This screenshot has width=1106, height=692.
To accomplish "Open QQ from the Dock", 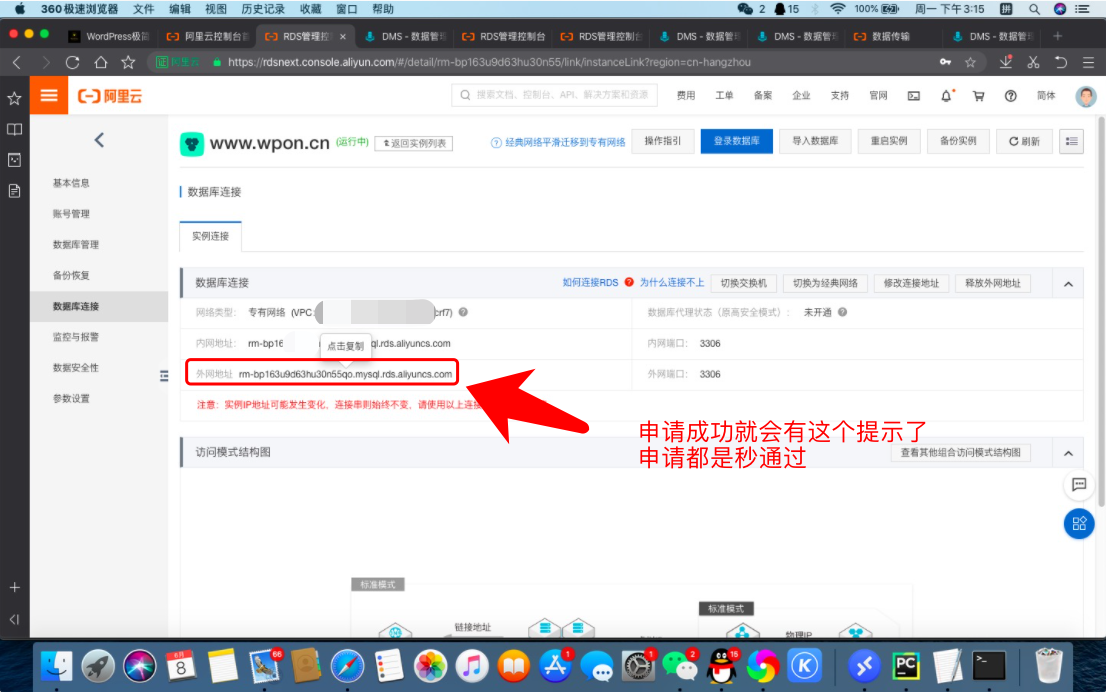I will (722, 665).
